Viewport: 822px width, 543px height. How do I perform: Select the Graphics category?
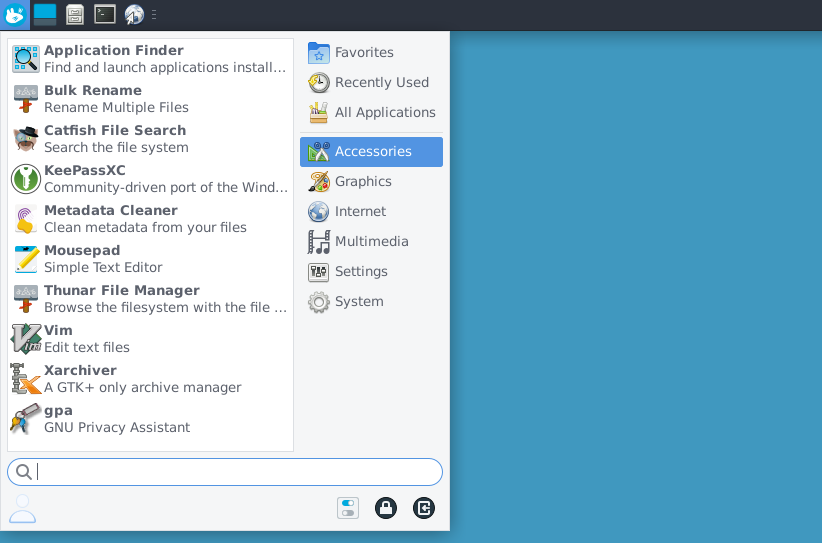(x=371, y=182)
